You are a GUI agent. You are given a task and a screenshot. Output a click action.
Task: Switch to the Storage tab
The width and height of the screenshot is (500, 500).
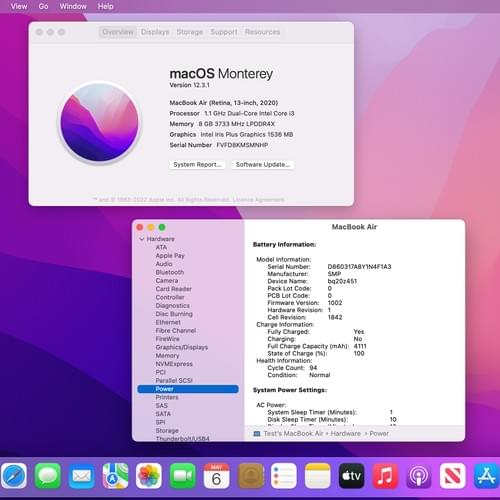190,32
